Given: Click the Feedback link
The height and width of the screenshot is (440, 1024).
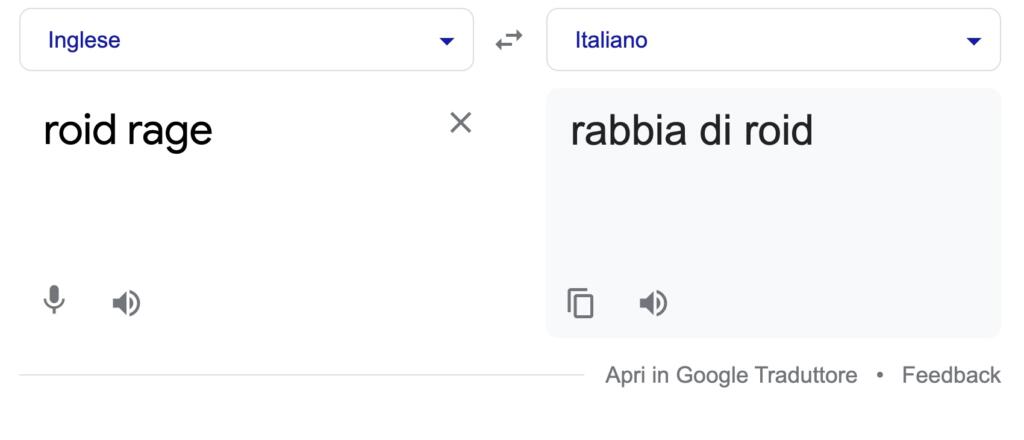Looking at the screenshot, I should (951, 375).
